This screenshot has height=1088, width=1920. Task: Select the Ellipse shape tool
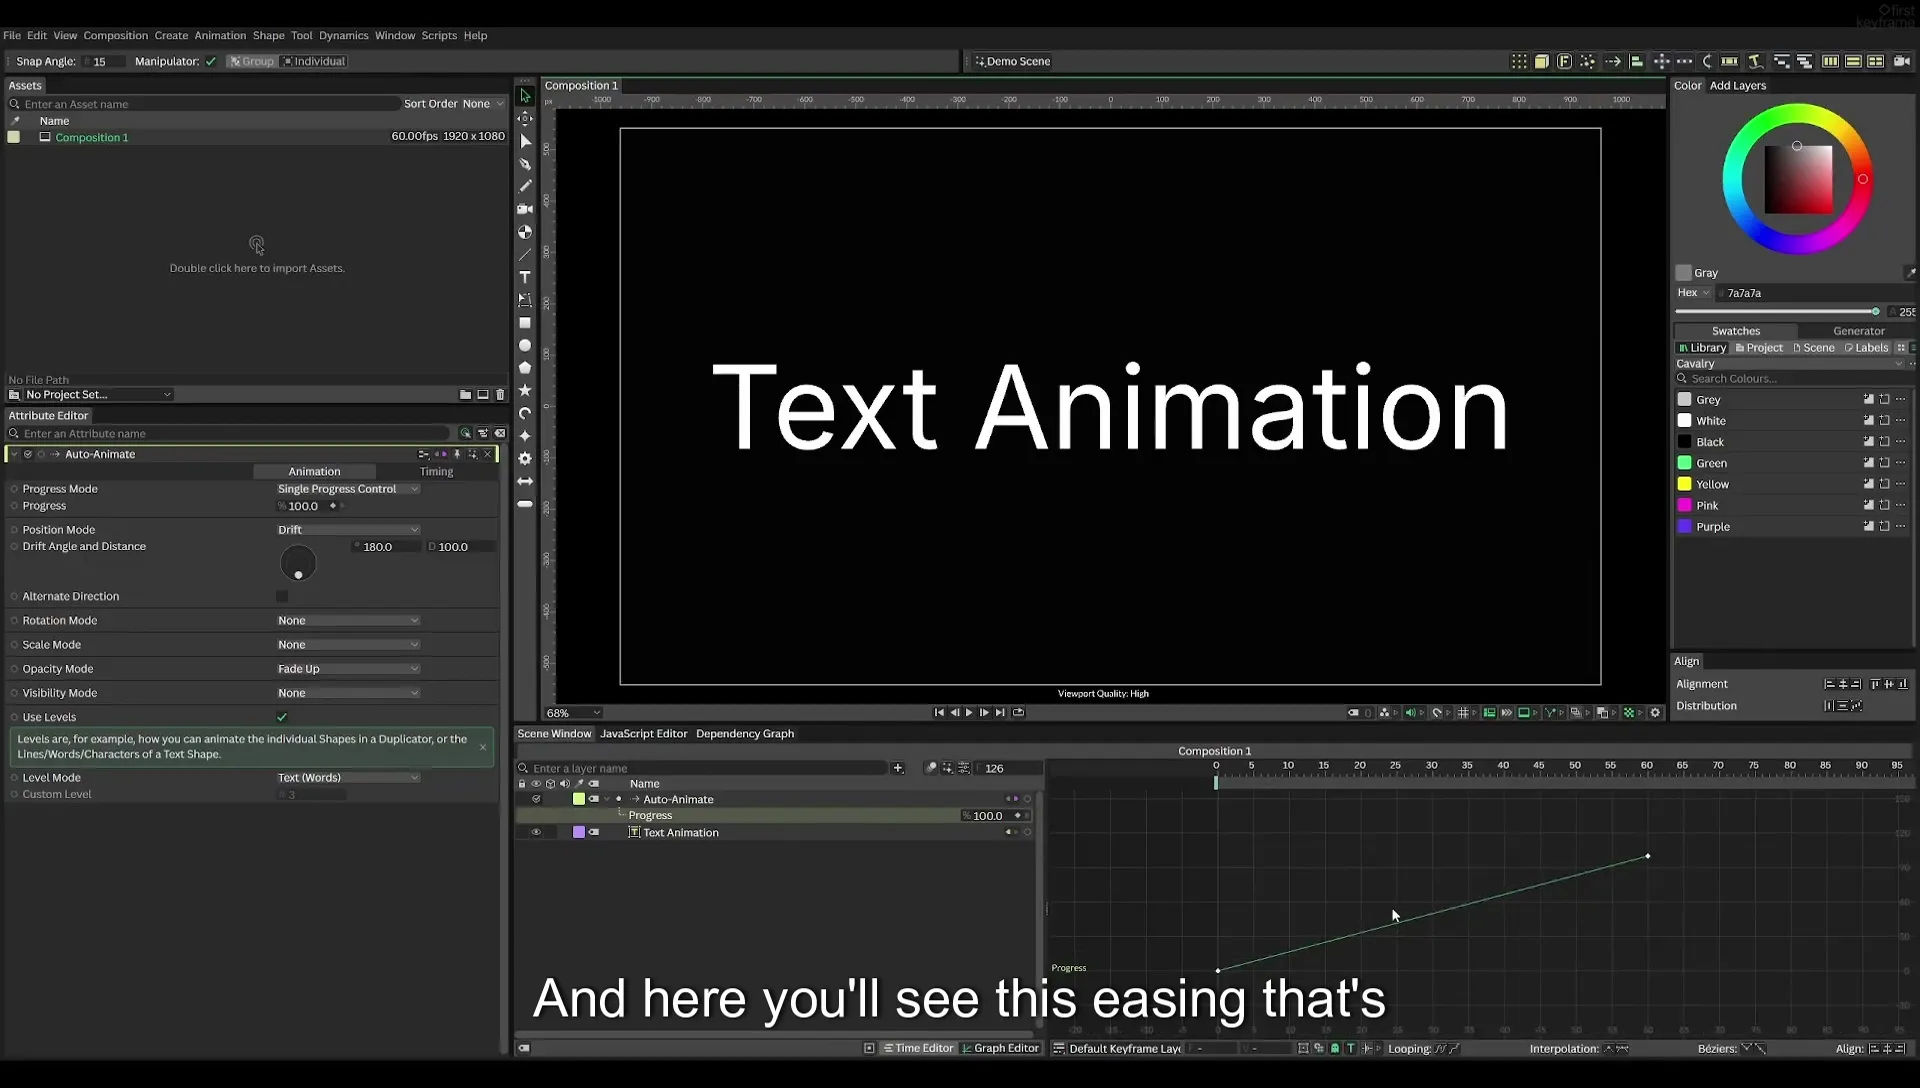pyautogui.click(x=525, y=345)
